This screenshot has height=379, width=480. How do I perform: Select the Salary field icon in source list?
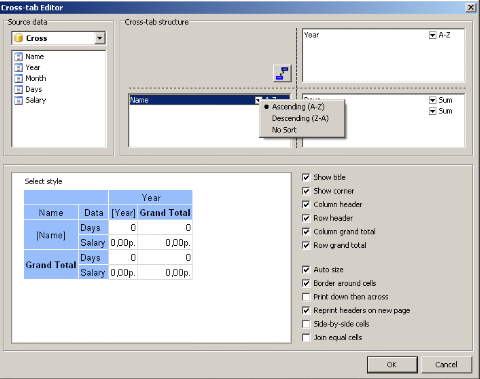click(19, 100)
